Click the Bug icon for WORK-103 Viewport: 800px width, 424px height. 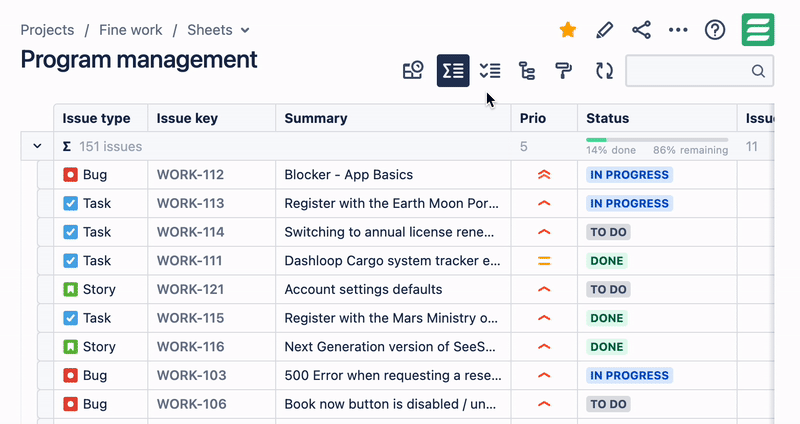70,376
